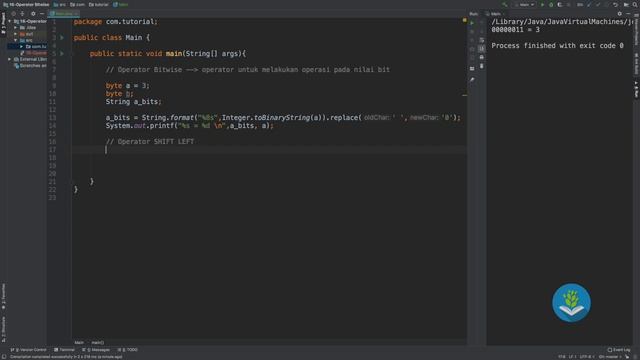
Task: Place cursor on empty line 17
Action: (269, 150)
